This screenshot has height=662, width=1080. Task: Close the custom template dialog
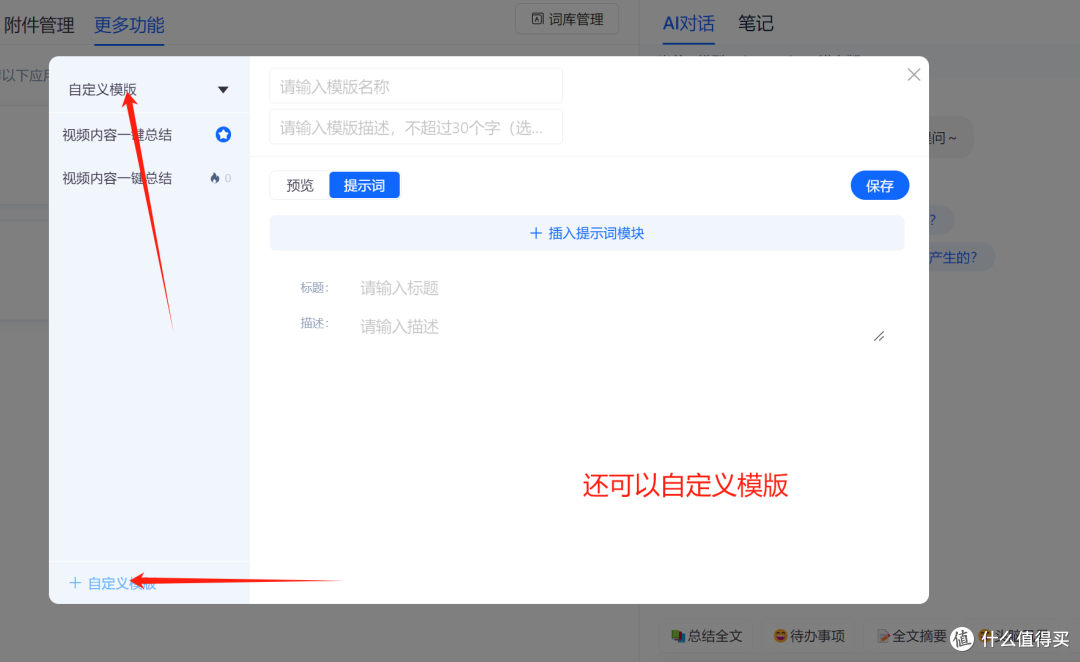pyautogui.click(x=913, y=74)
